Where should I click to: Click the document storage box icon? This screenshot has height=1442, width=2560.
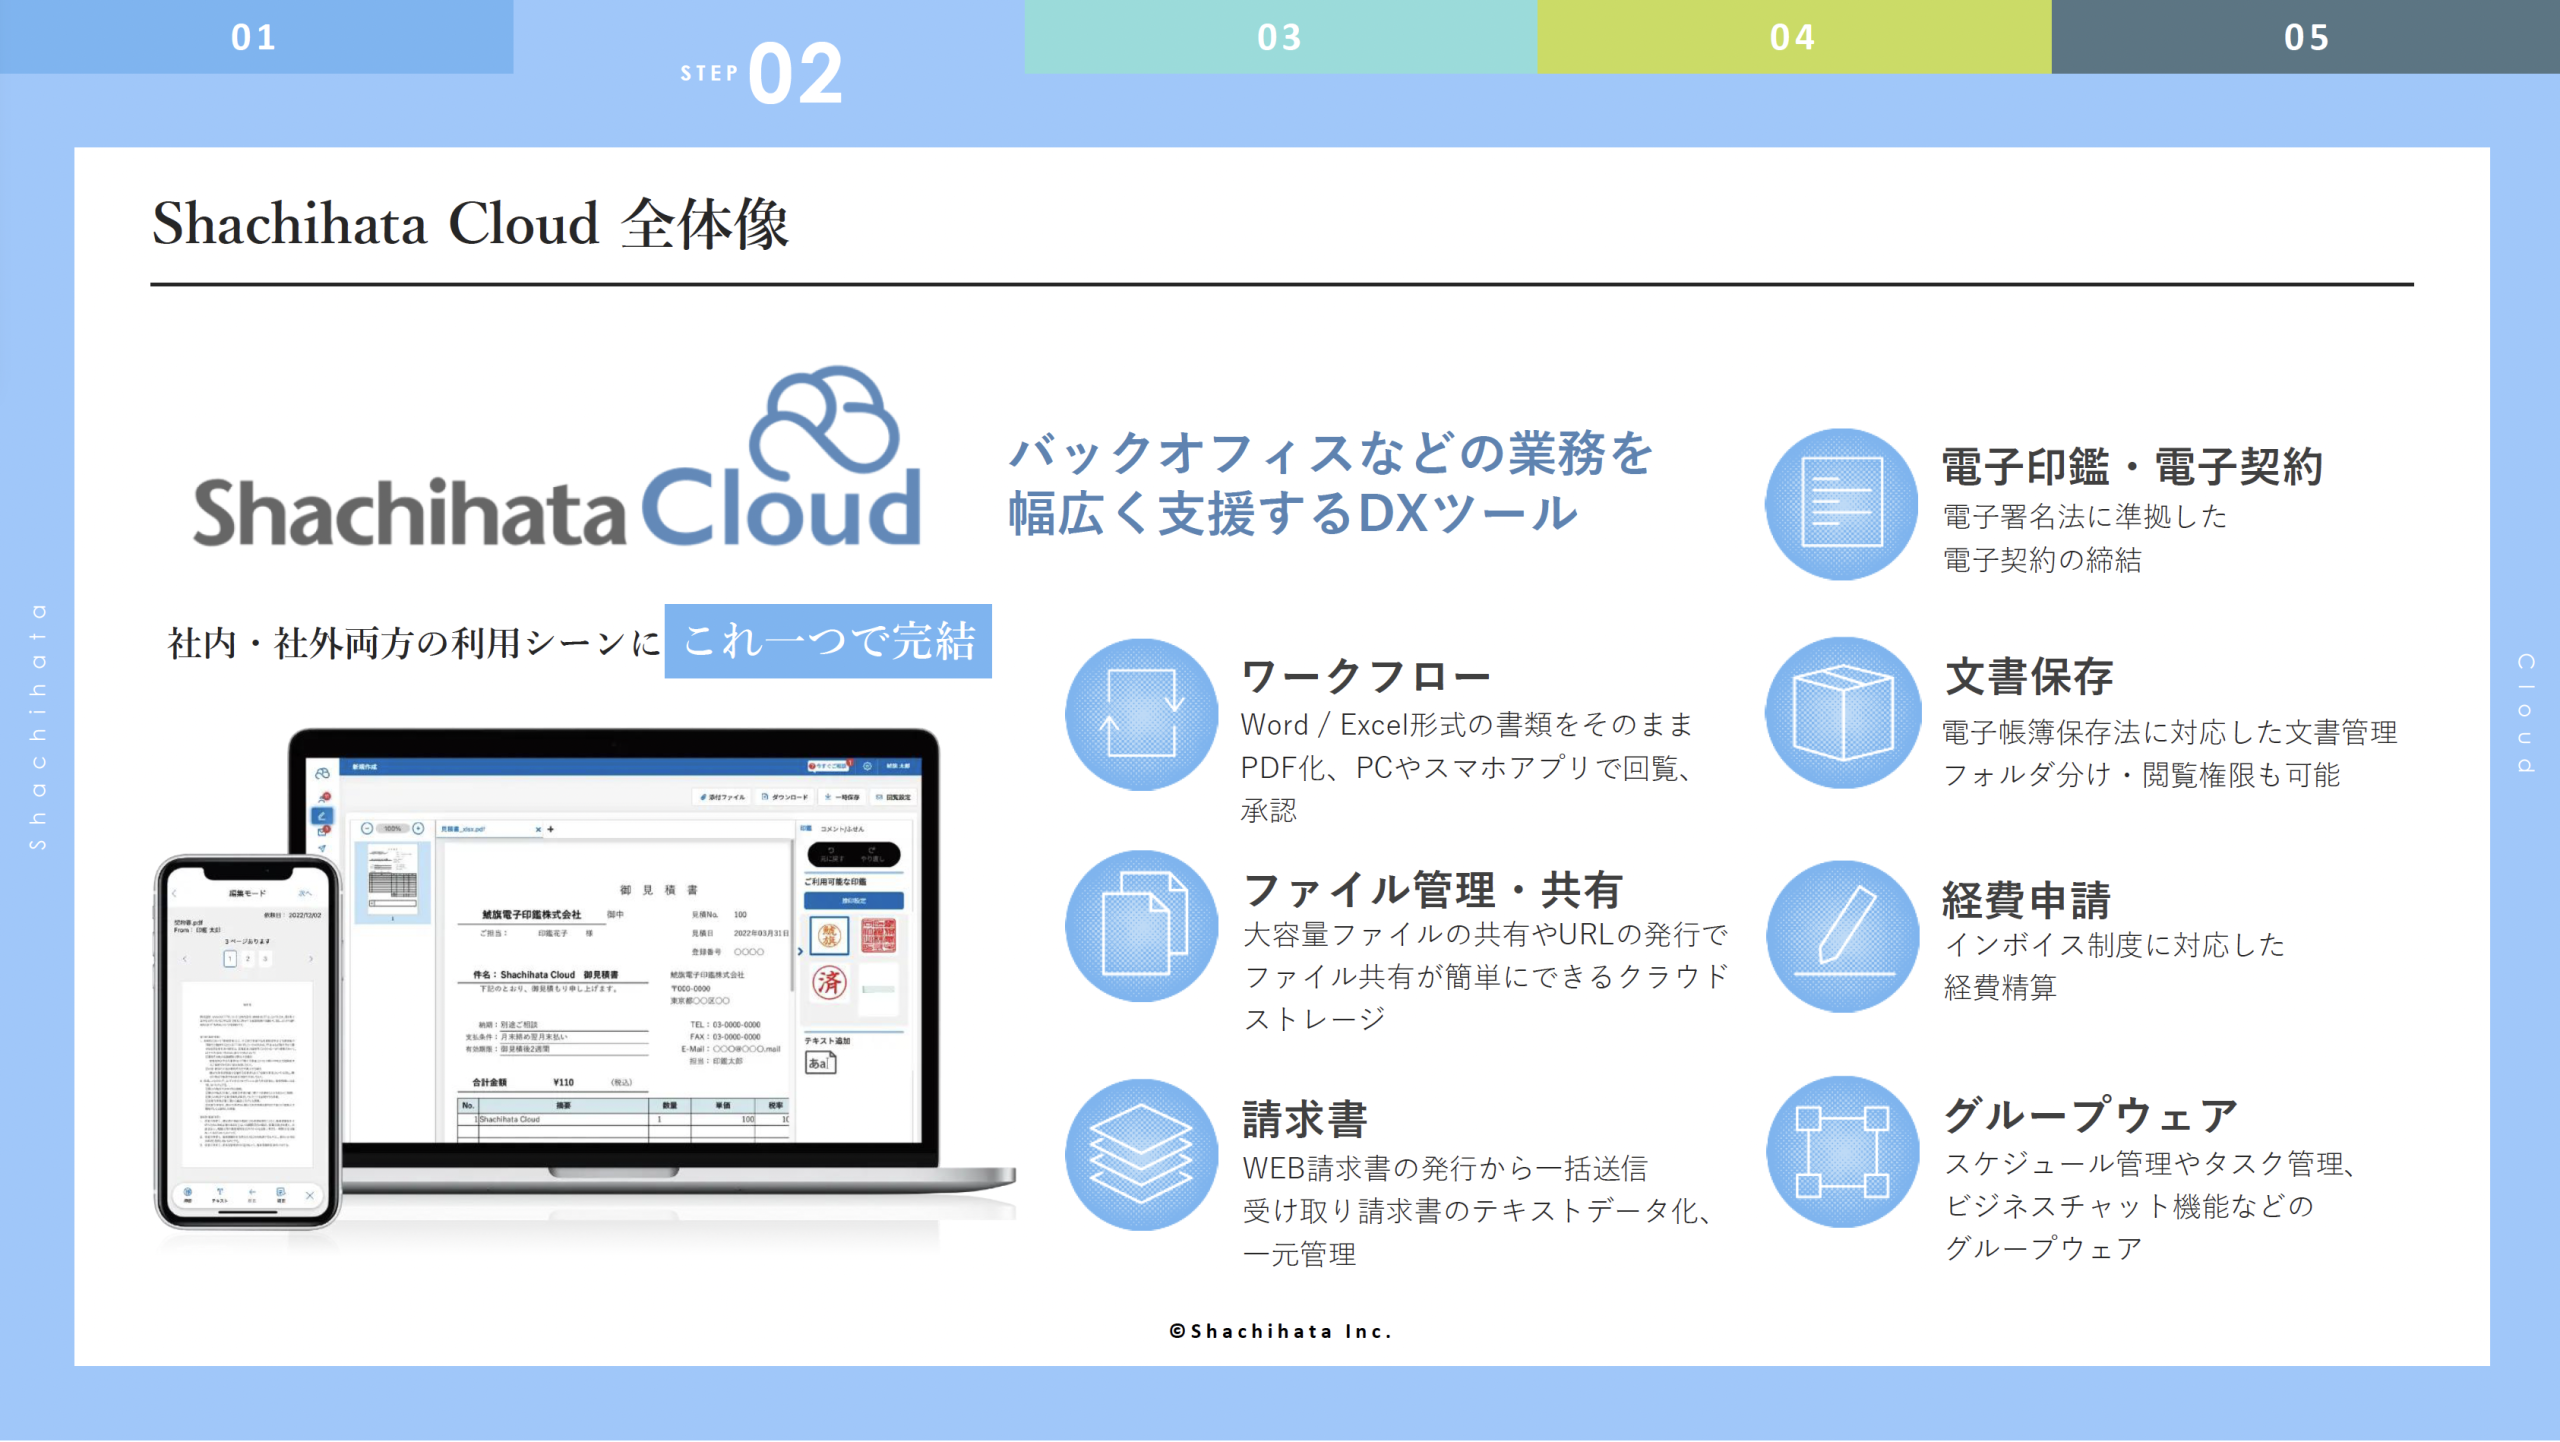click(1842, 712)
